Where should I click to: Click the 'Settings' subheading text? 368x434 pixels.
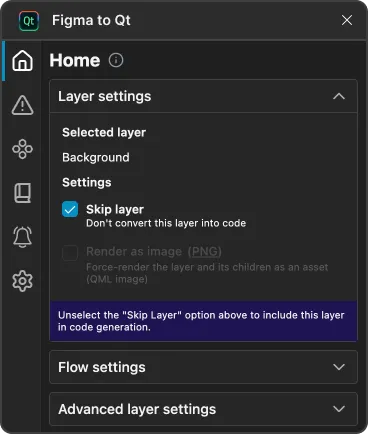pyautogui.click(x=87, y=182)
